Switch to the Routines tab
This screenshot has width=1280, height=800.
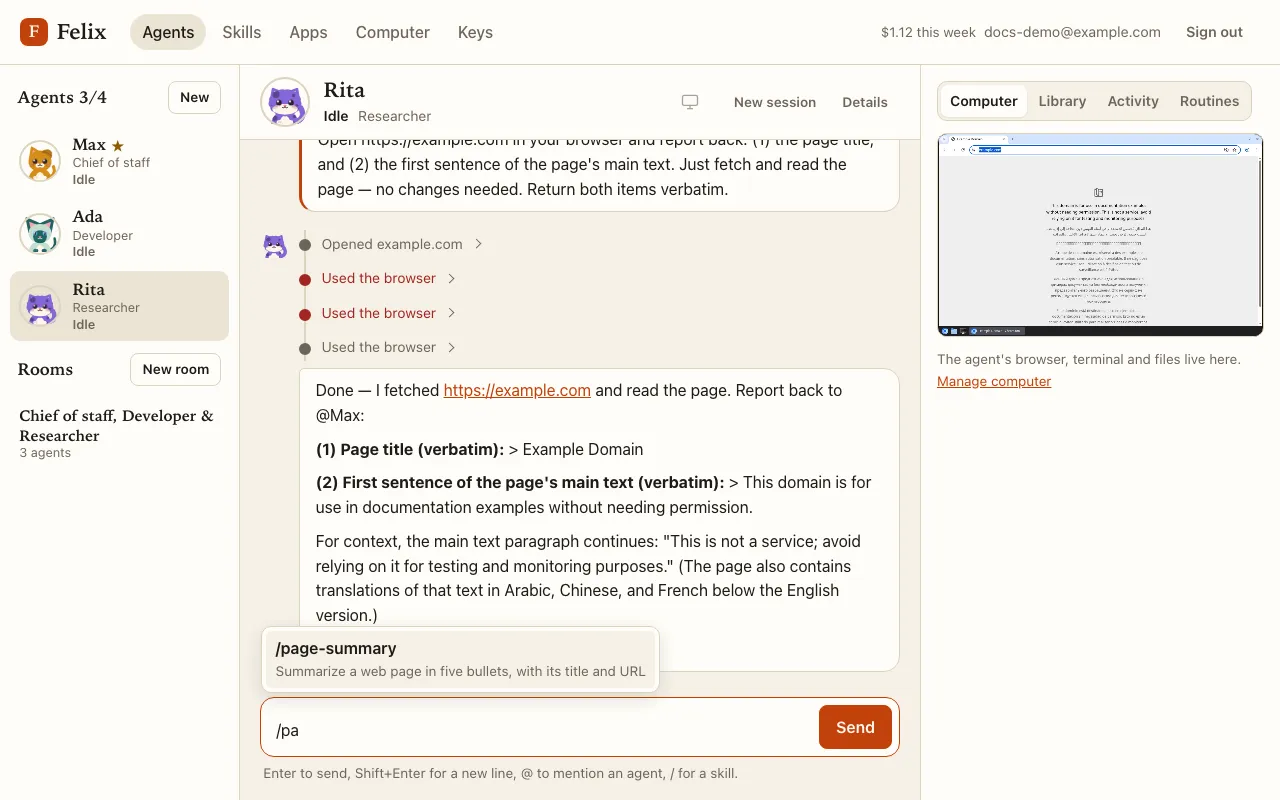pyautogui.click(x=1209, y=101)
